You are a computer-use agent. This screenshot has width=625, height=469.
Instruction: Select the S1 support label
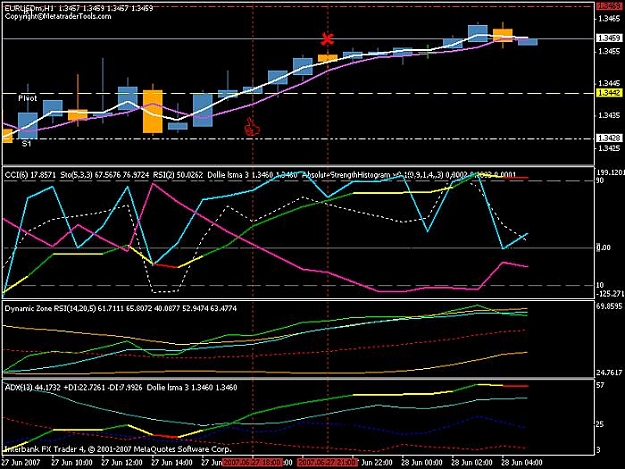click(26, 143)
